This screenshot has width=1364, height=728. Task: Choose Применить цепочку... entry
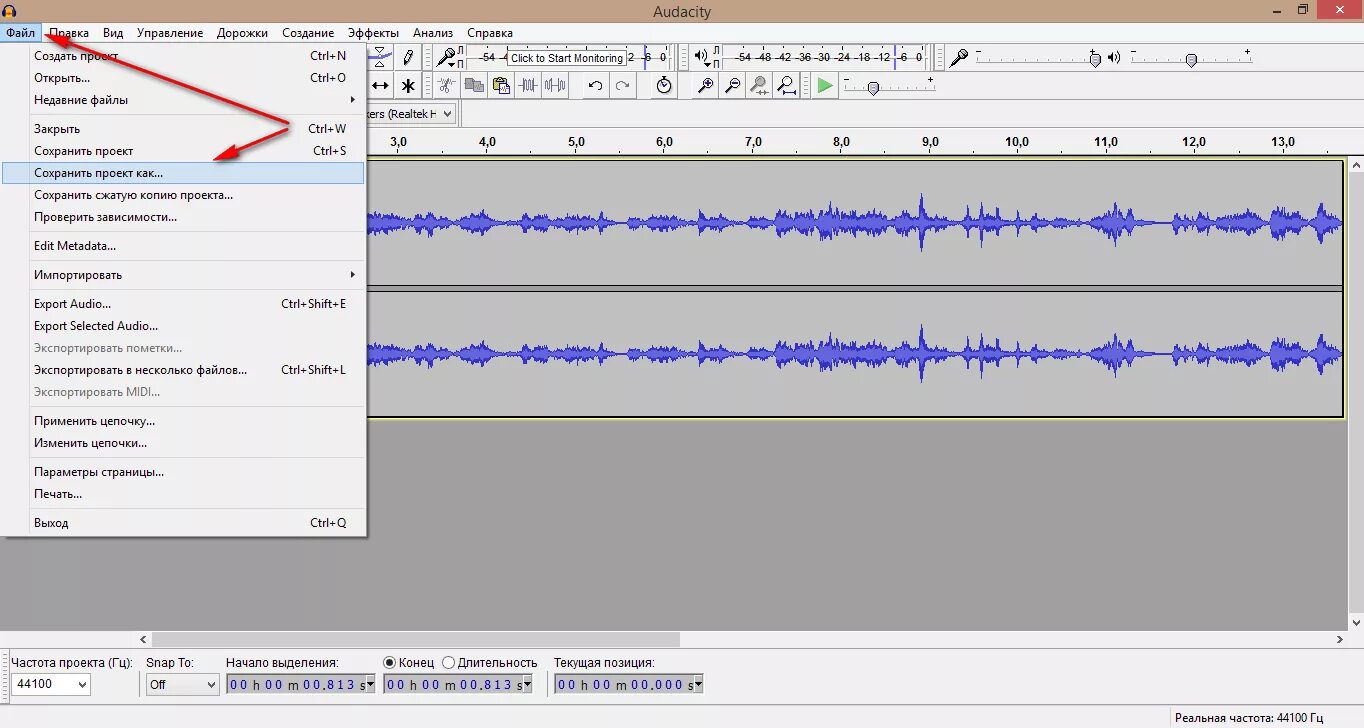(x=197, y=421)
